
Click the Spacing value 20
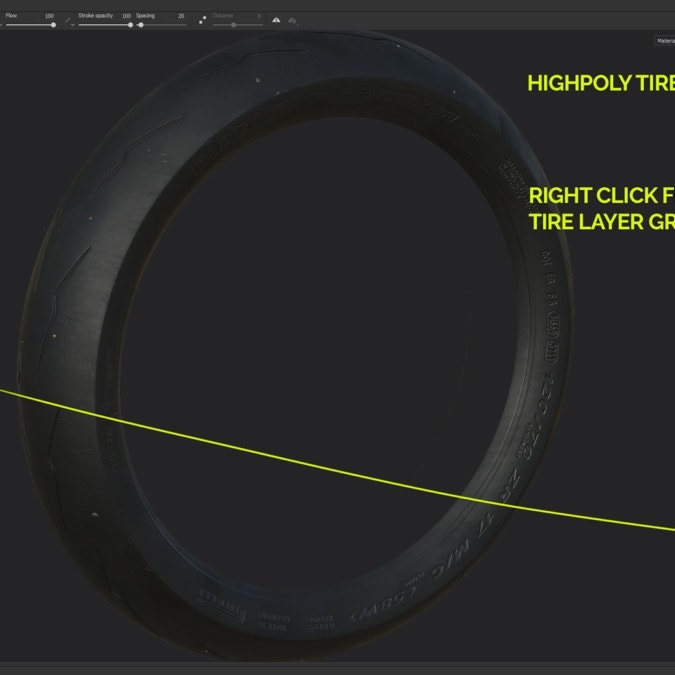click(x=181, y=16)
